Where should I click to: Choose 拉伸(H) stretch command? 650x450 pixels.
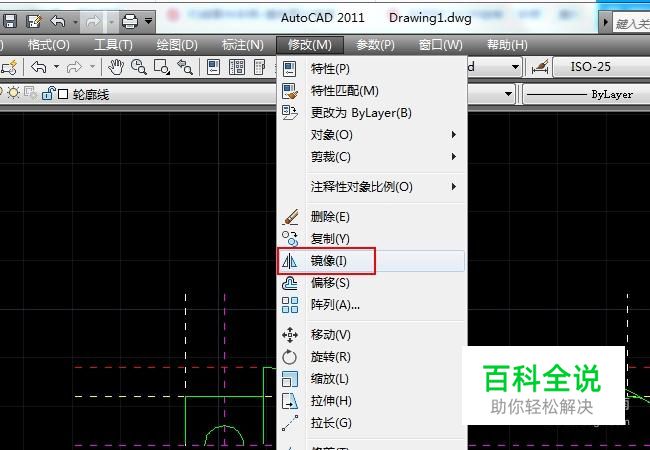tap(372, 401)
